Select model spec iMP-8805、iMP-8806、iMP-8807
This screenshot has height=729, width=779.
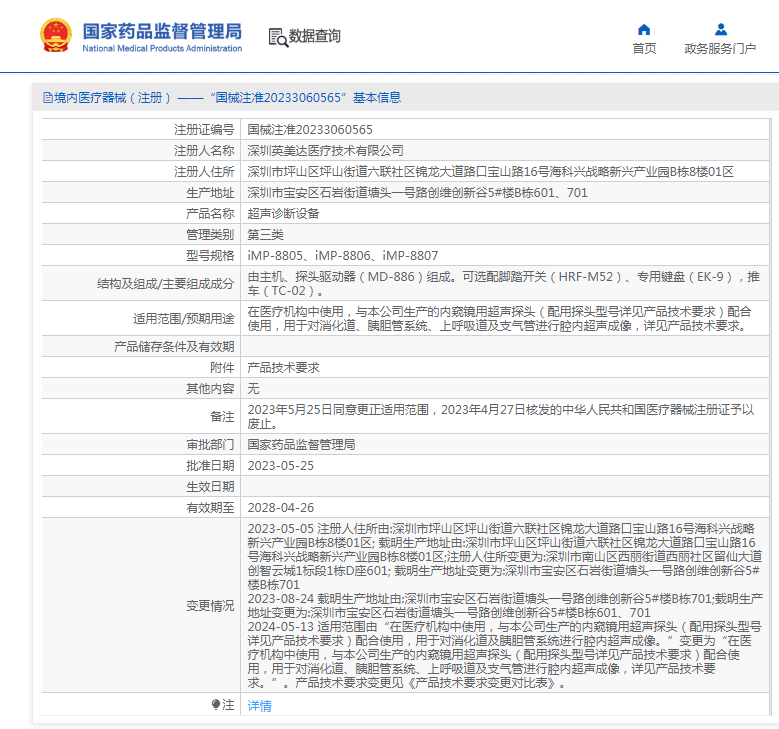point(343,255)
